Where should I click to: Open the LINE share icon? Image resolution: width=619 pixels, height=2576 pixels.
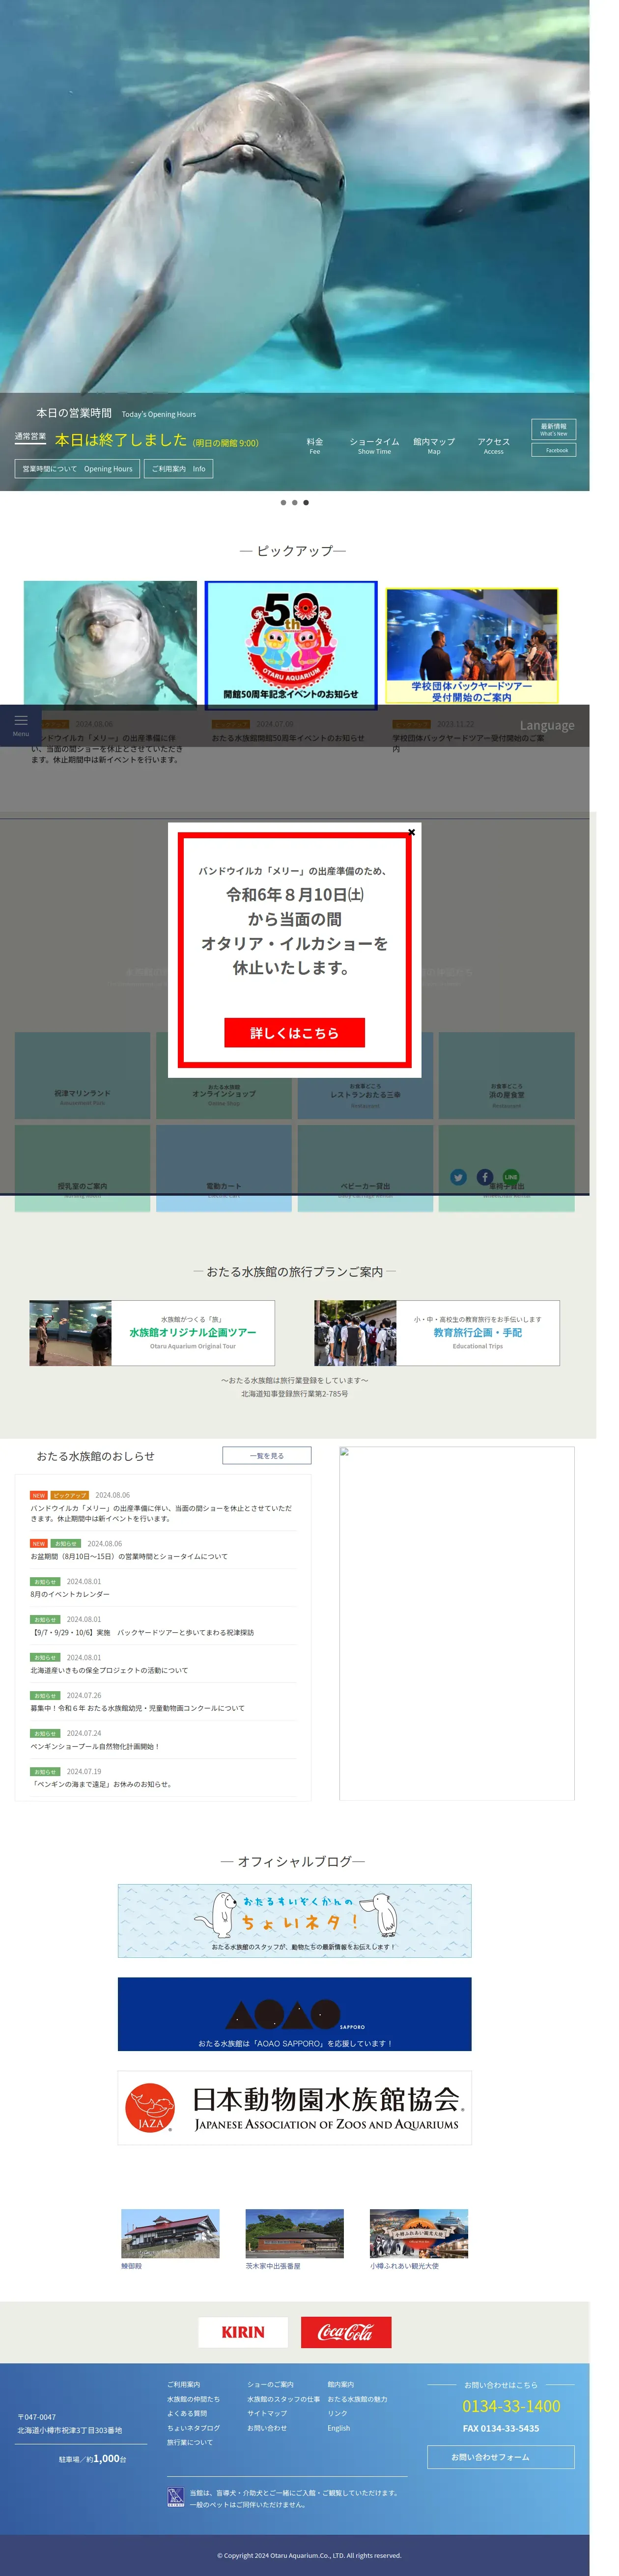[x=511, y=1177]
